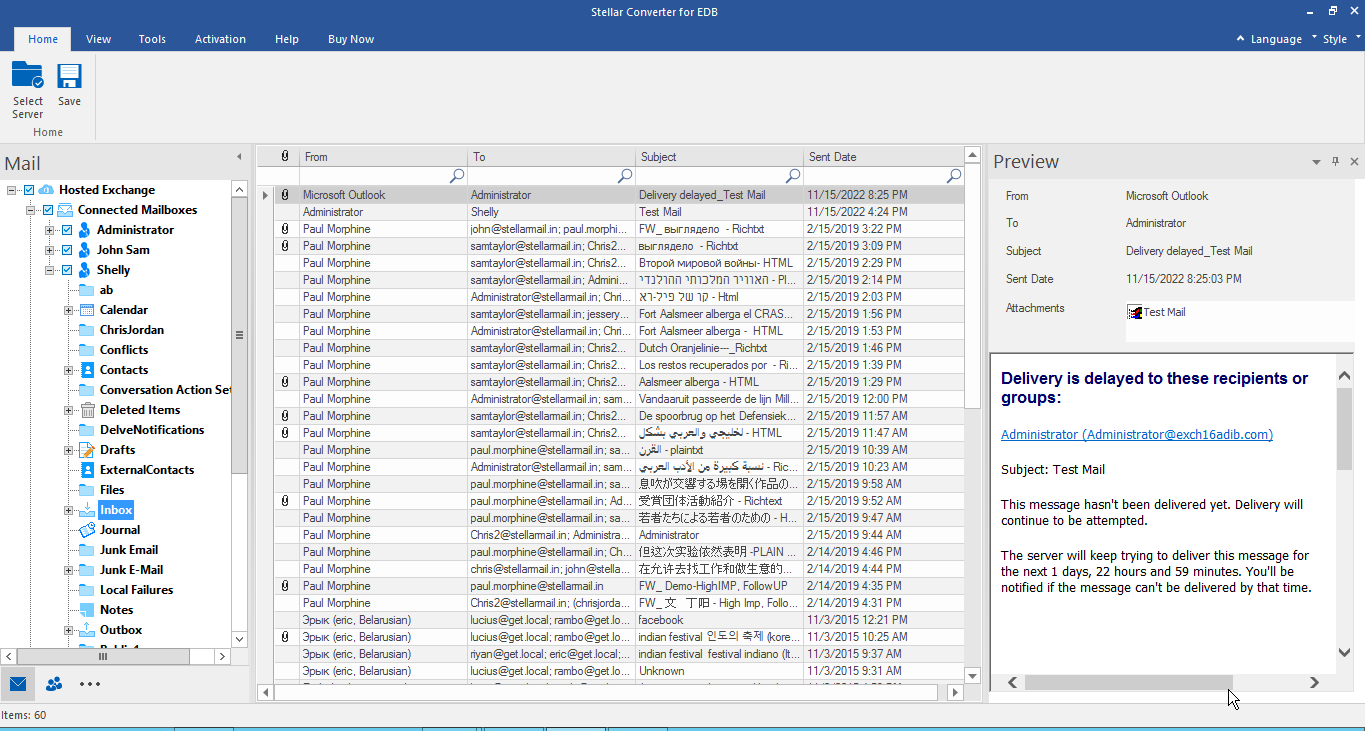The width and height of the screenshot is (1365, 731).
Task: Expand the Deleted Items folder node
Action: point(69,410)
